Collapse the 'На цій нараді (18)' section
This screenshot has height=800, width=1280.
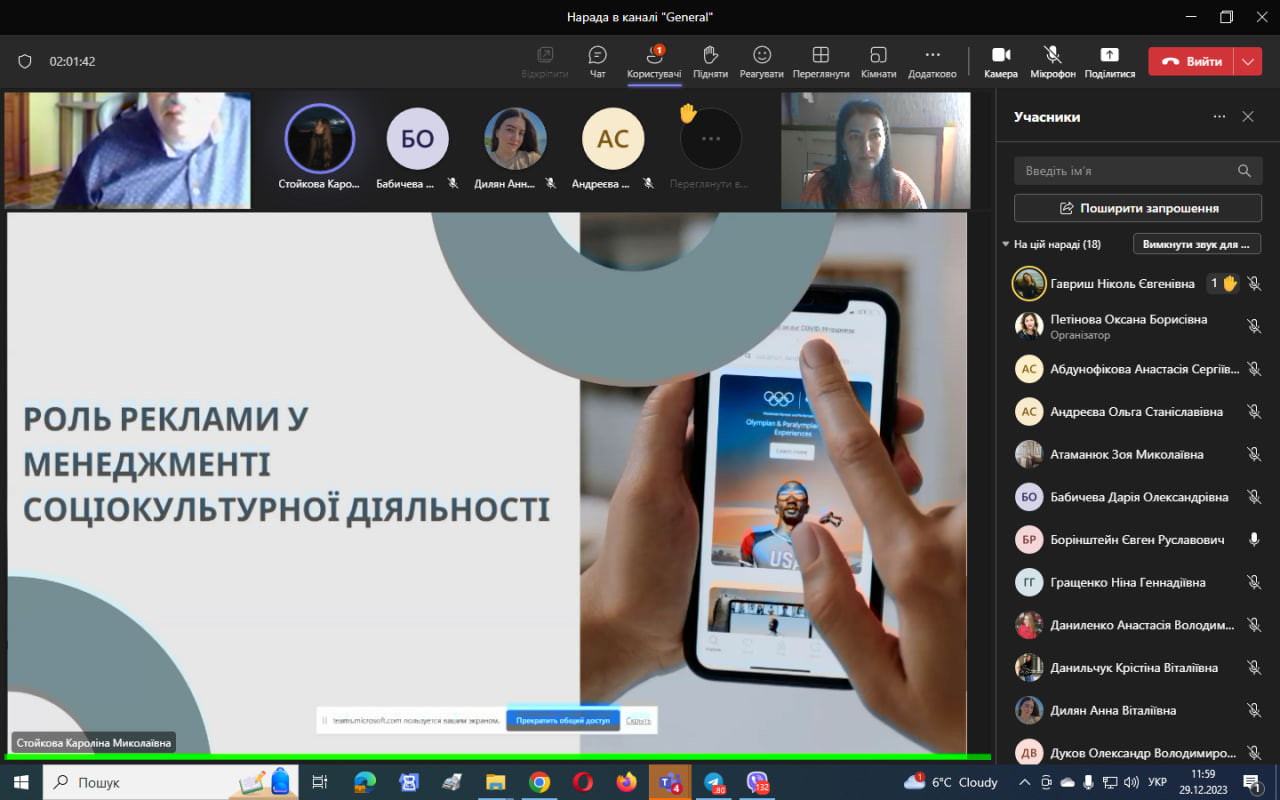tap(1006, 244)
